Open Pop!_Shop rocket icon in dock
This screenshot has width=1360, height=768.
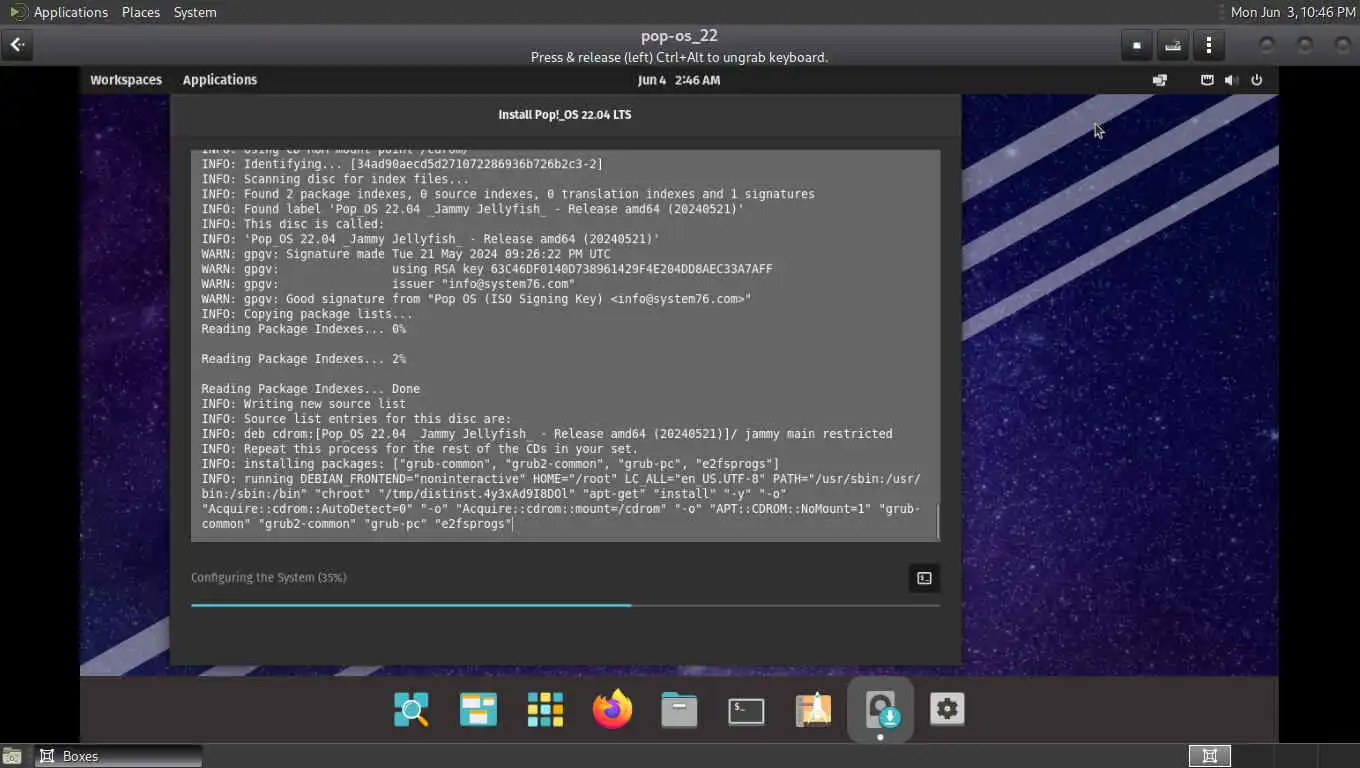pyautogui.click(x=813, y=710)
